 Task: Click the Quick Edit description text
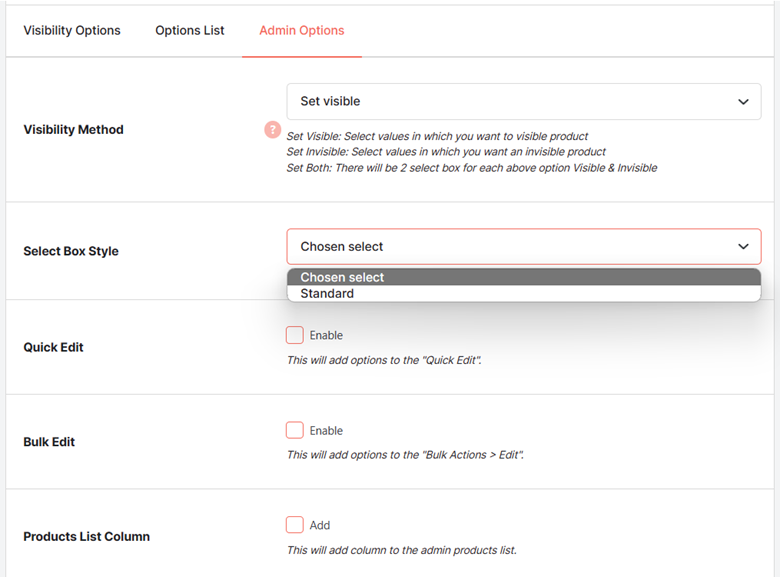tap(384, 360)
